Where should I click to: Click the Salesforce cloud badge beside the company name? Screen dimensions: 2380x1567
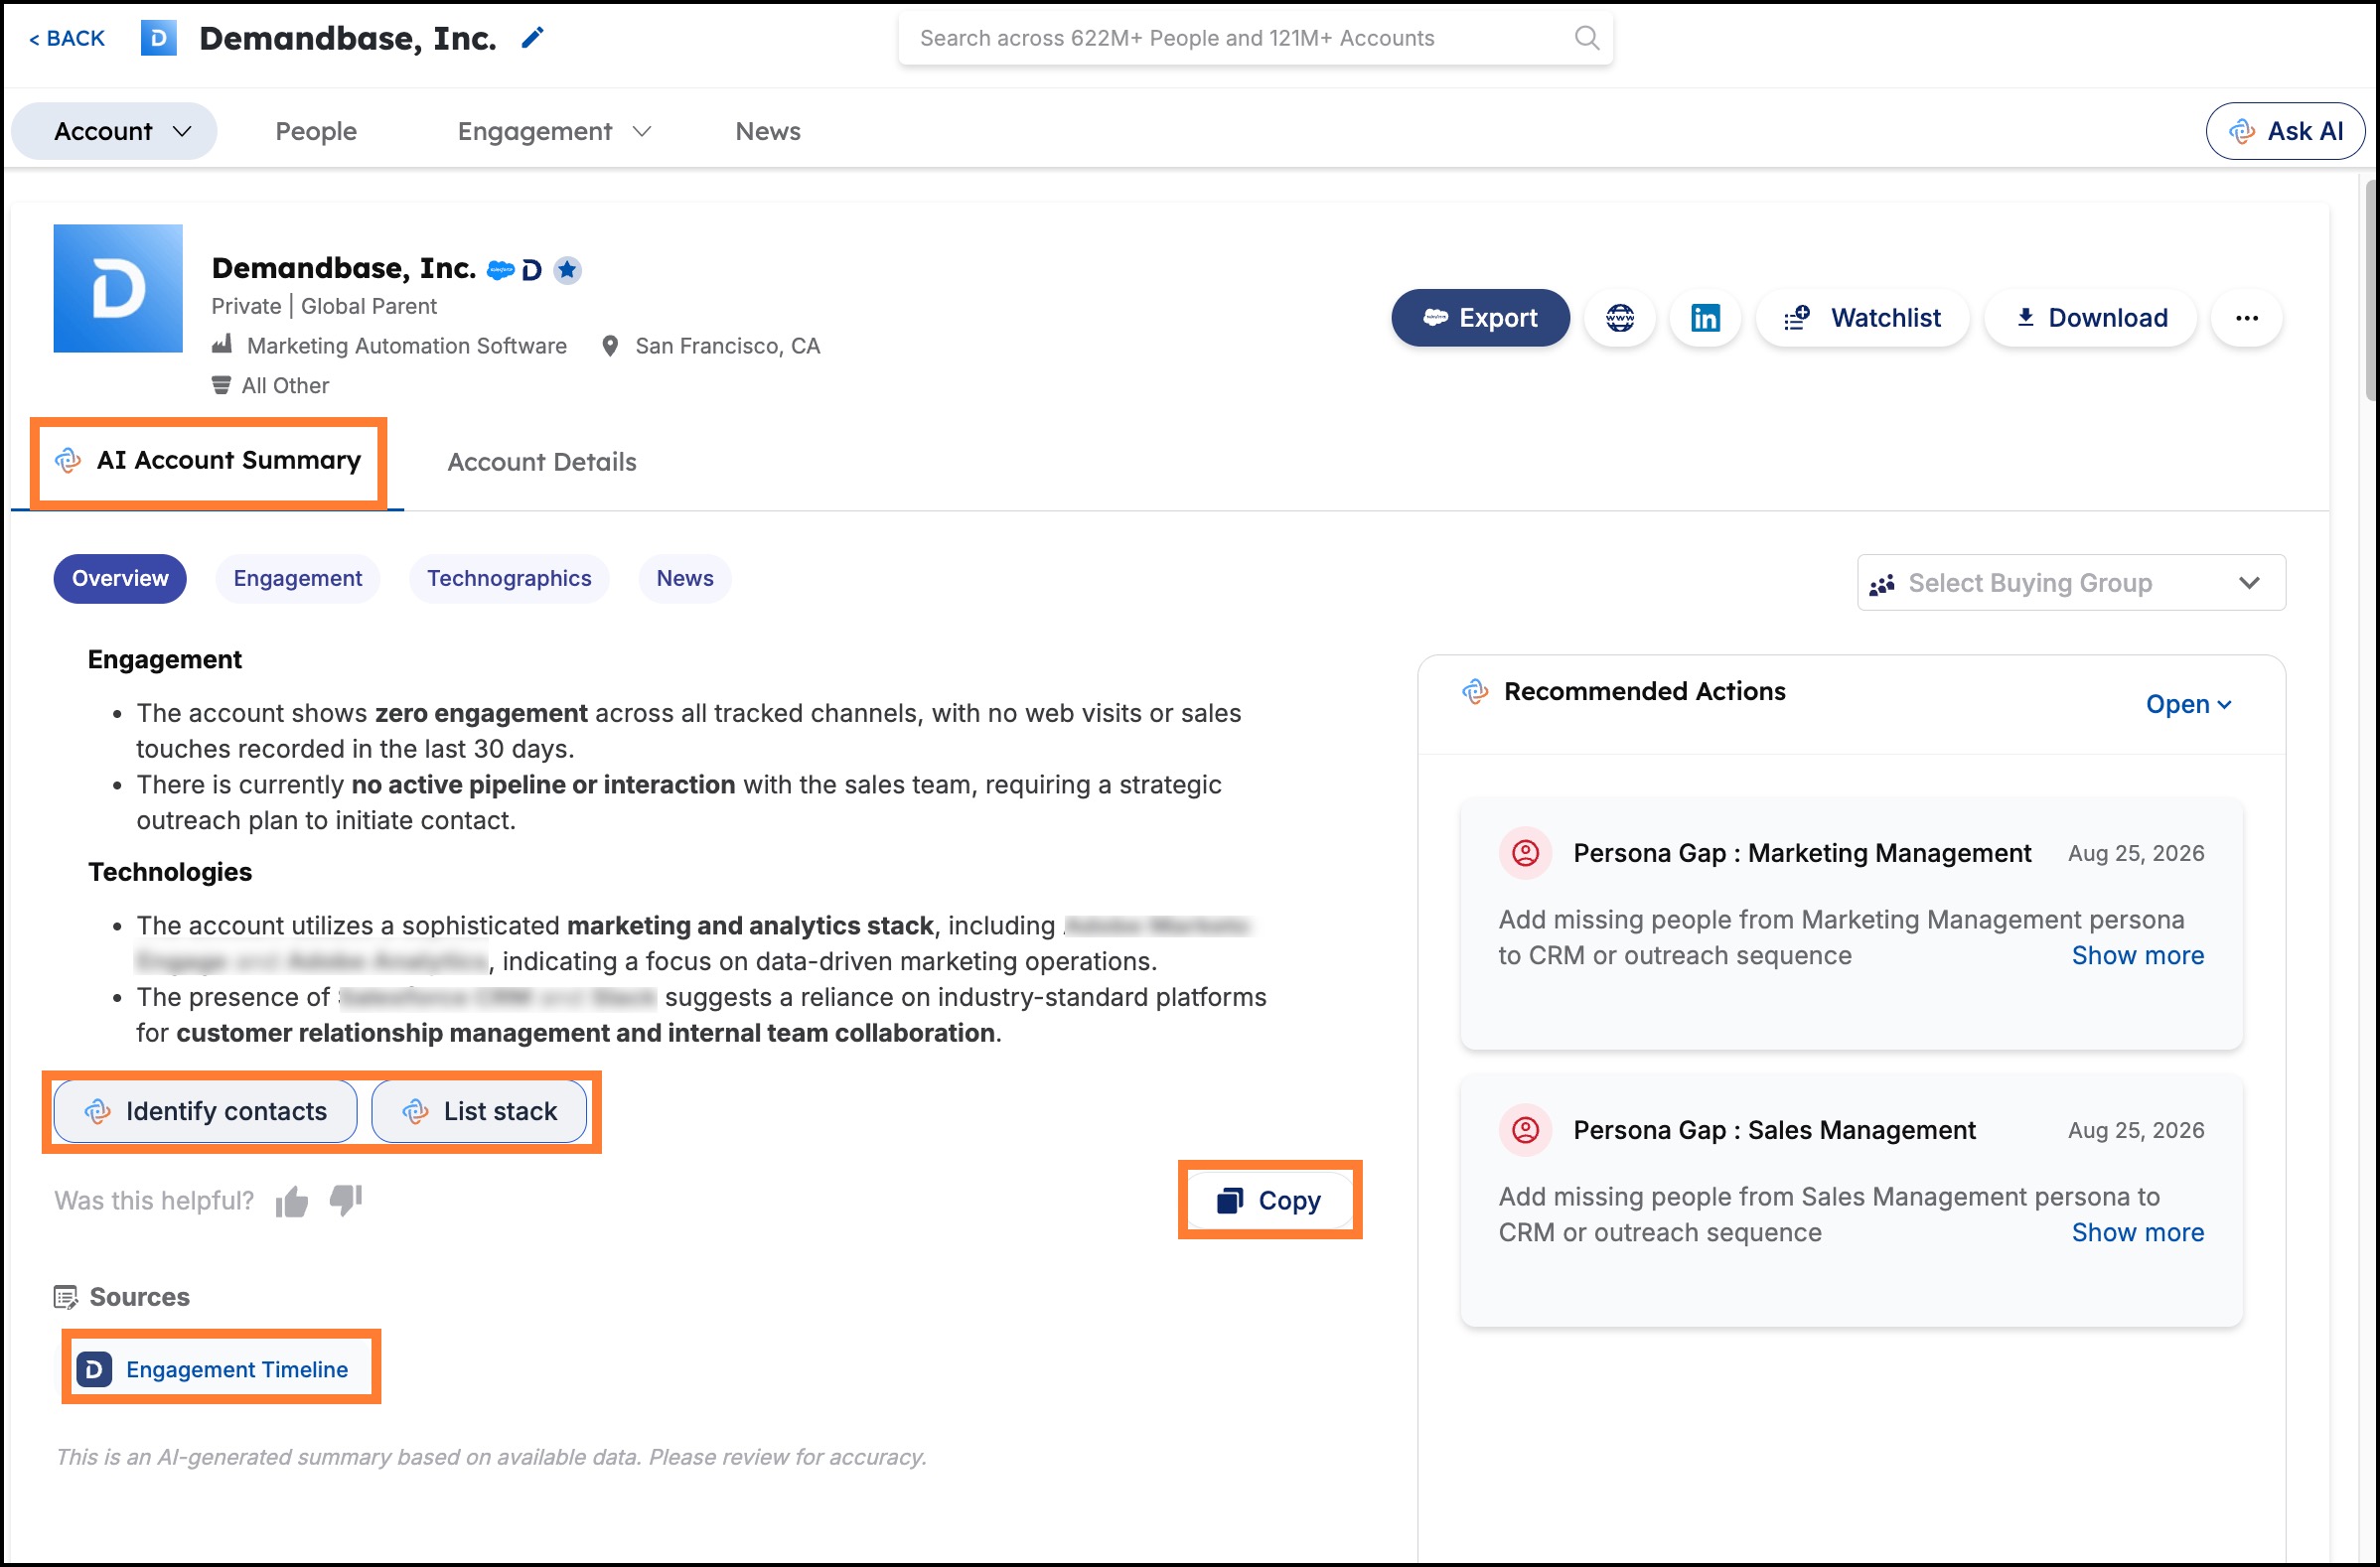500,269
